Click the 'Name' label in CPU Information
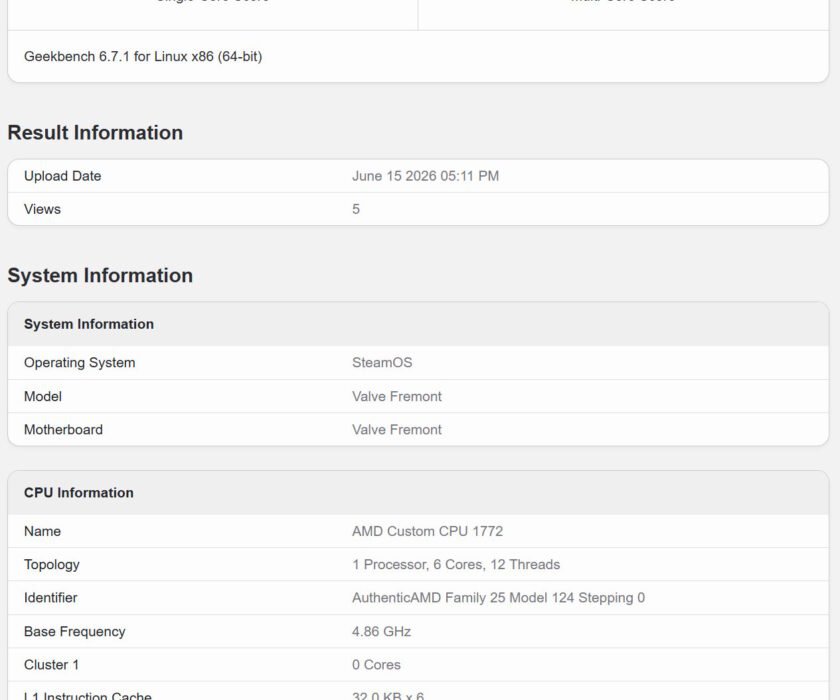The width and height of the screenshot is (840, 700). (x=42, y=531)
